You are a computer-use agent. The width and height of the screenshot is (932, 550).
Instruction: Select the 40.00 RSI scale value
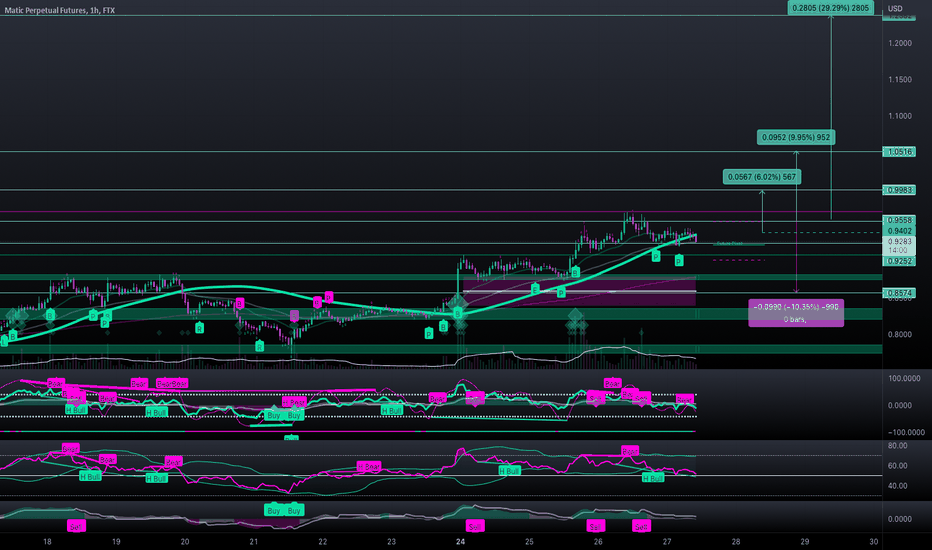pyautogui.click(x=898, y=486)
